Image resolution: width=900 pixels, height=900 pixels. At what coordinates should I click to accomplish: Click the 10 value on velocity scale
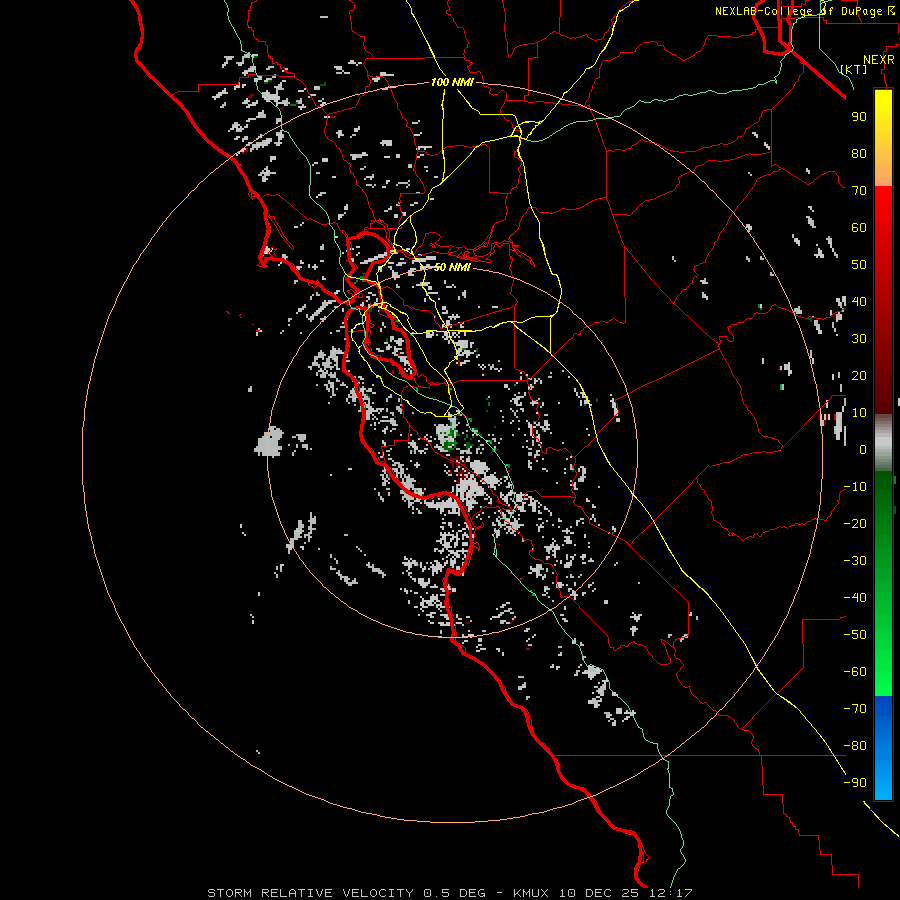(859, 413)
